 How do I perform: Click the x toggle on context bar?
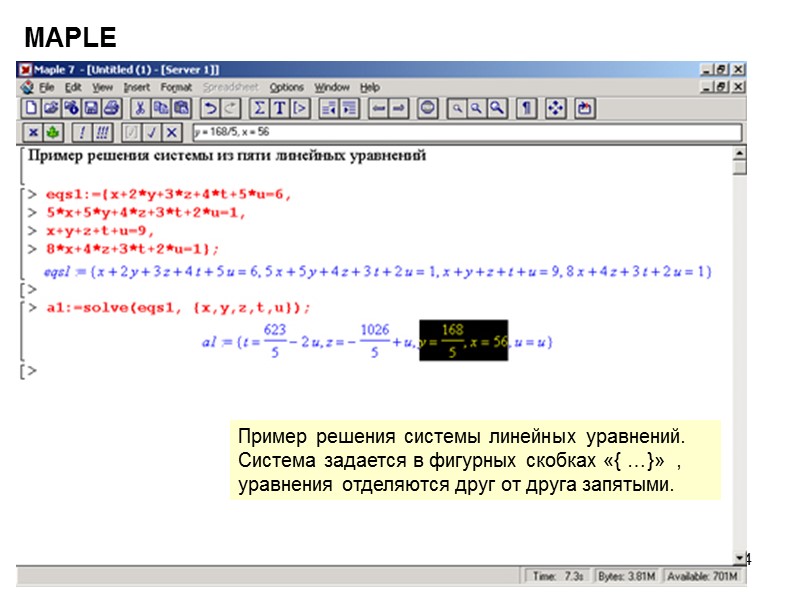33,133
